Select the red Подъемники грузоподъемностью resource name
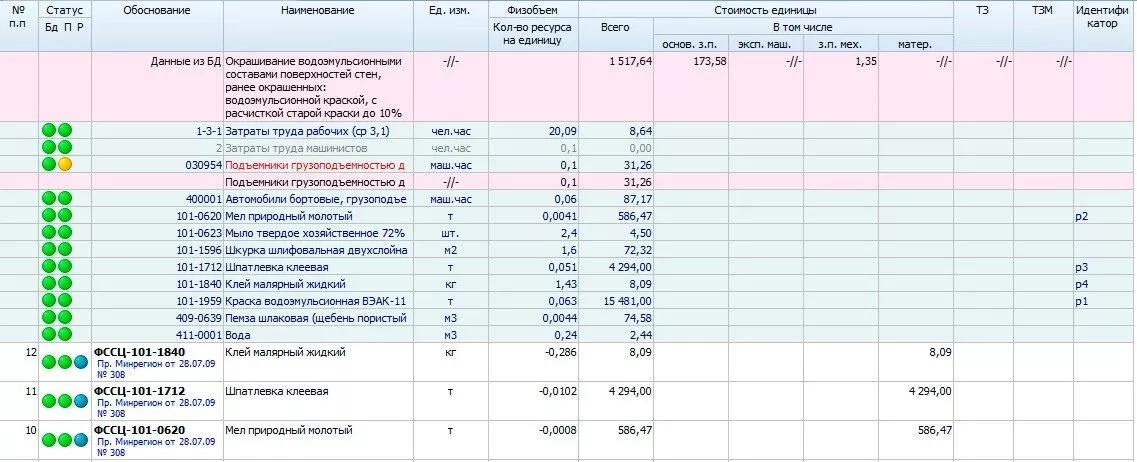This screenshot has height=462, width=1137. point(315,164)
